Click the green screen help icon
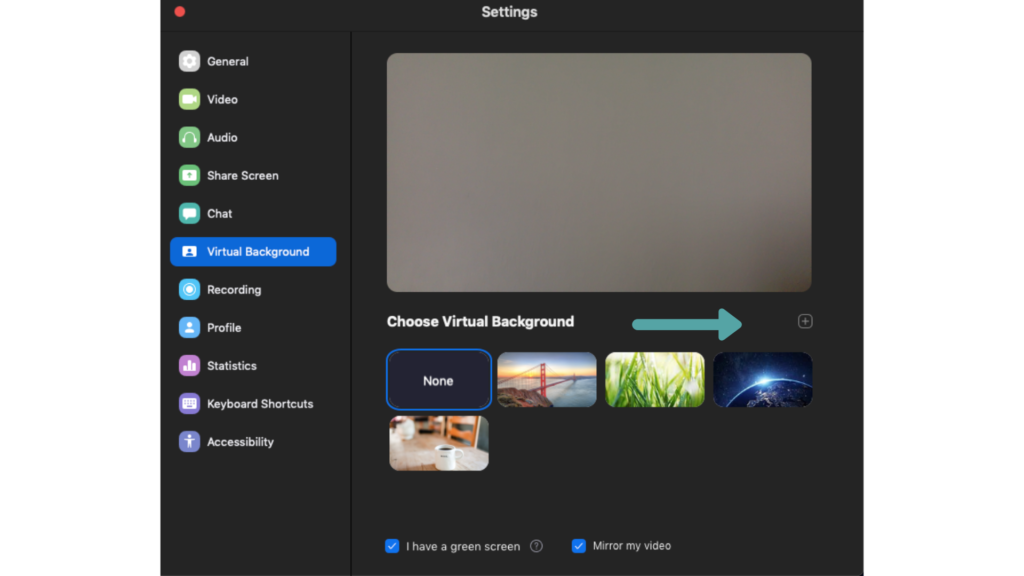 tap(536, 546)
